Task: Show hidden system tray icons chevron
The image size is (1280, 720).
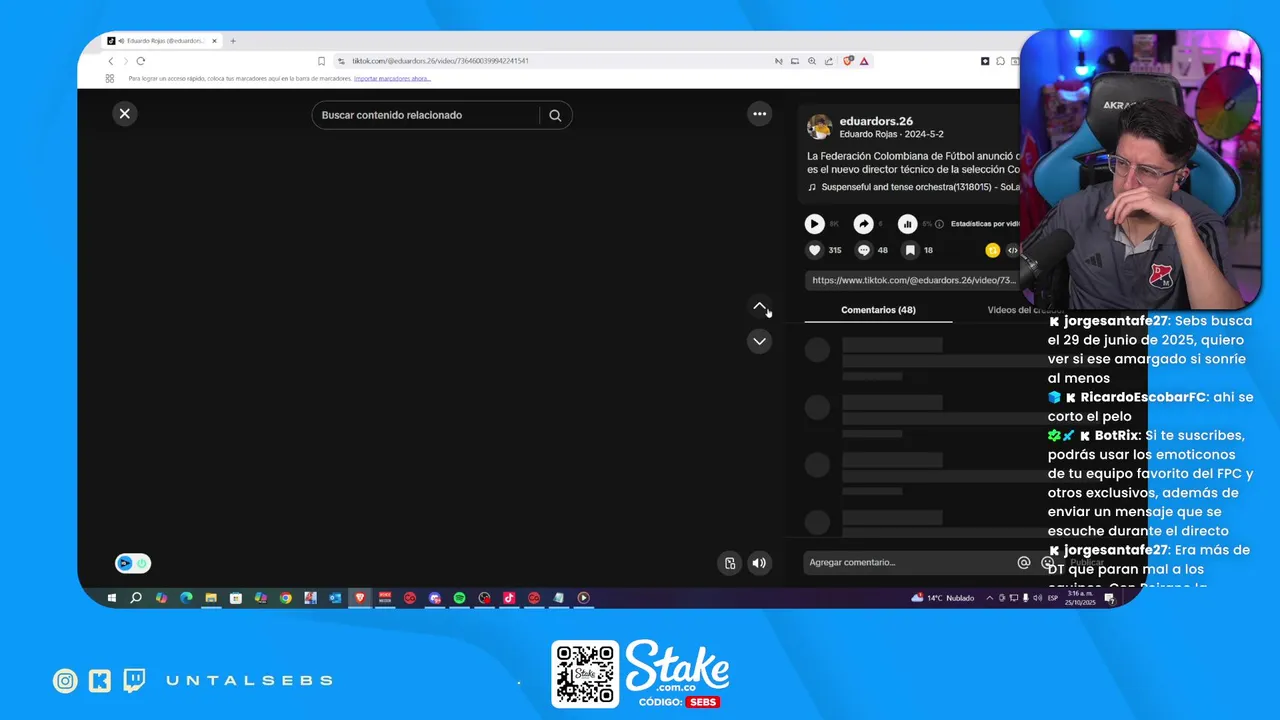Action: 990,598
